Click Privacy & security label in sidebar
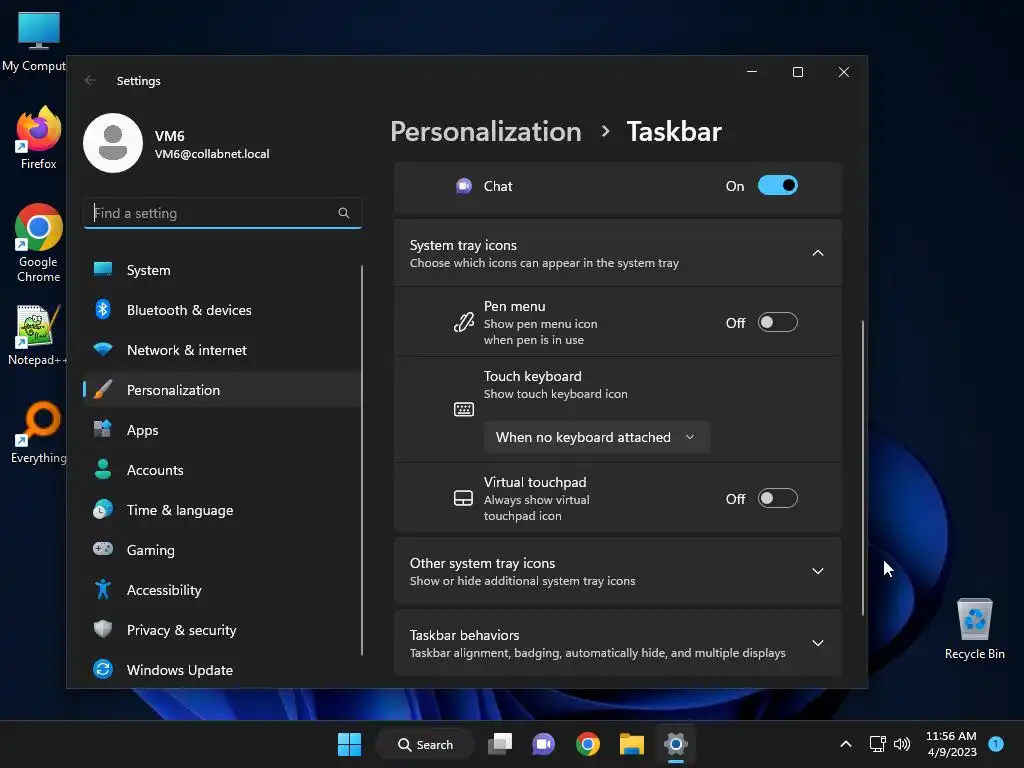The image size is (1024, 768). tap(182, 630)
